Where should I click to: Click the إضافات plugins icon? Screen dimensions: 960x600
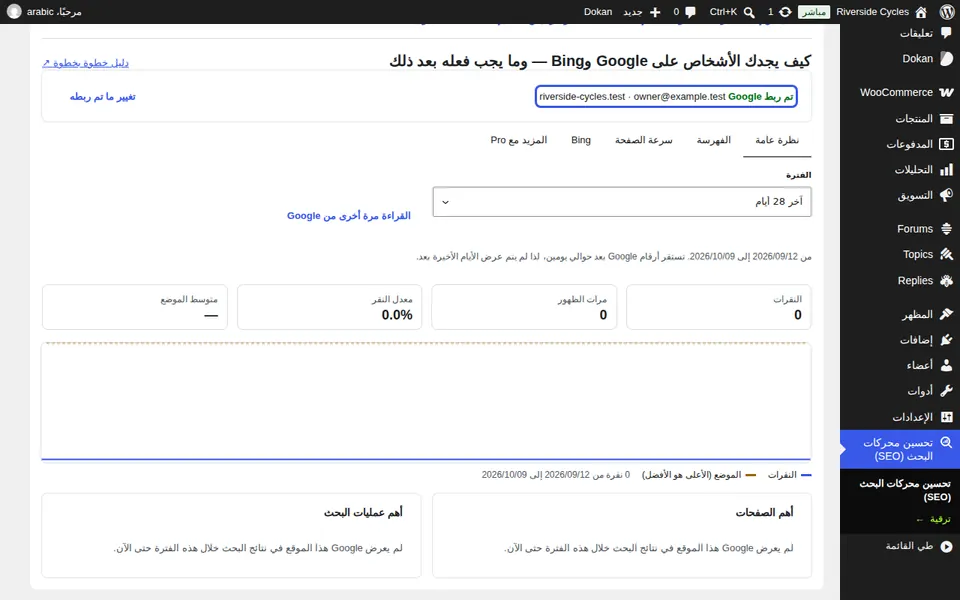tap(947, 340)
